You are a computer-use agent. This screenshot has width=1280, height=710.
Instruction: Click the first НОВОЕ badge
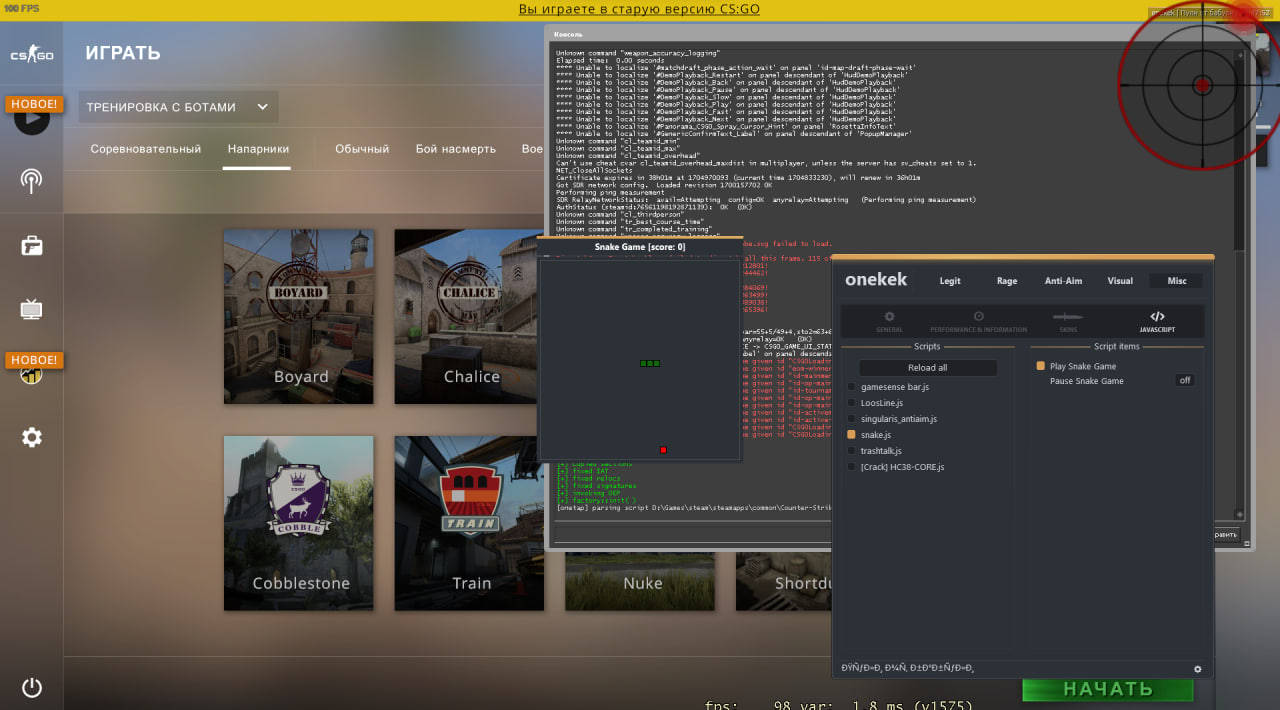point(35,104)
